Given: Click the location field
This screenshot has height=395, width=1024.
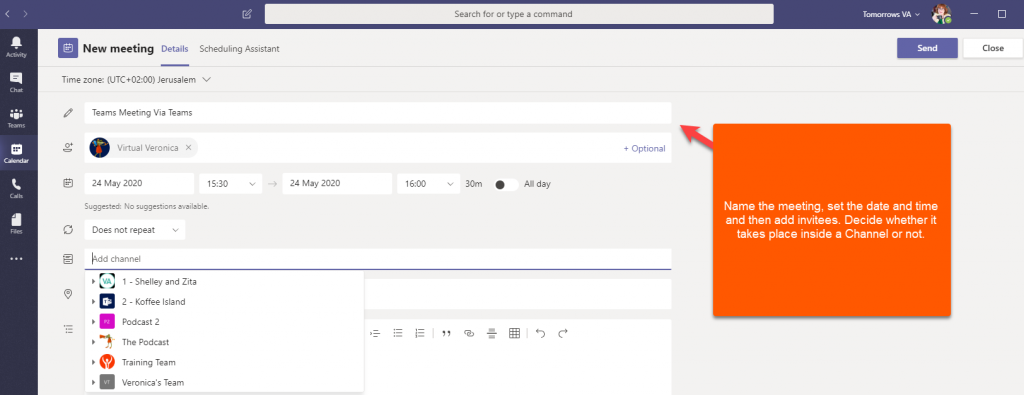Looking at the screenshot, I should coord(517,294).
